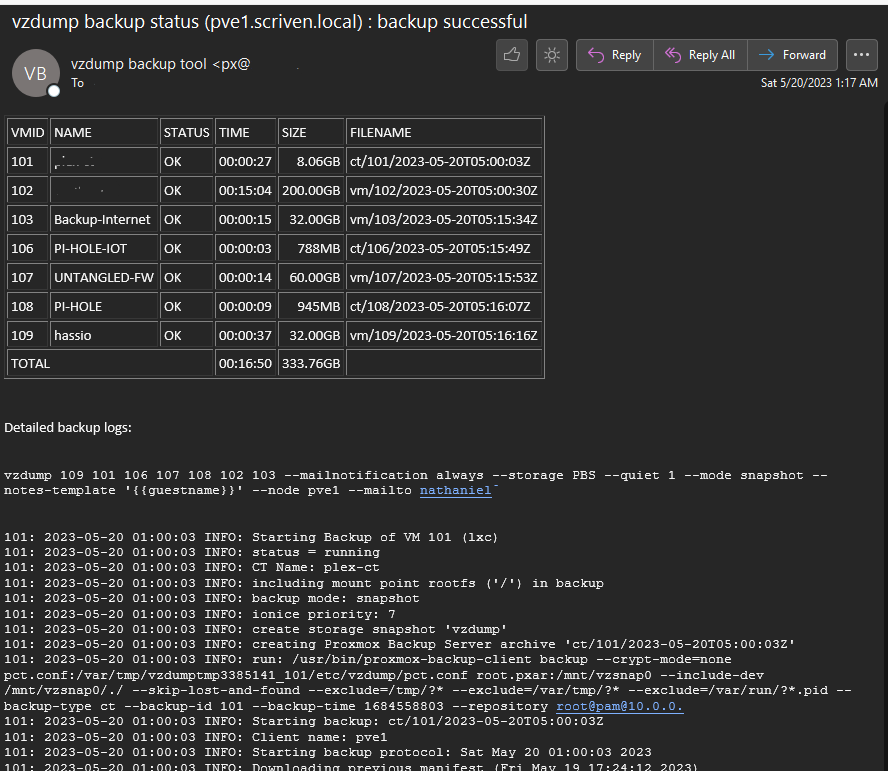Click the VMID column header
Screen dimensions: 888x771
[27, 133]
